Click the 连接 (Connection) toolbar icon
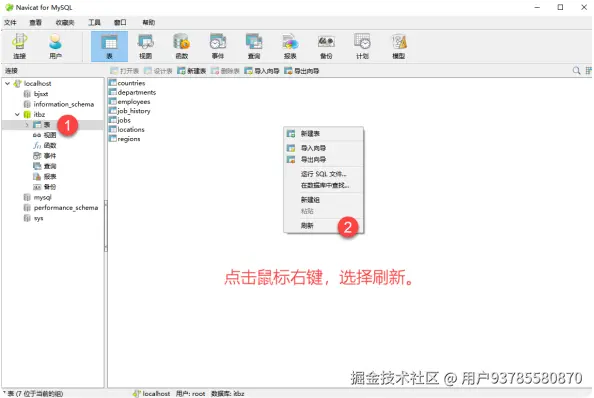This screenshot has height=398, width=594. pos(19,46)
